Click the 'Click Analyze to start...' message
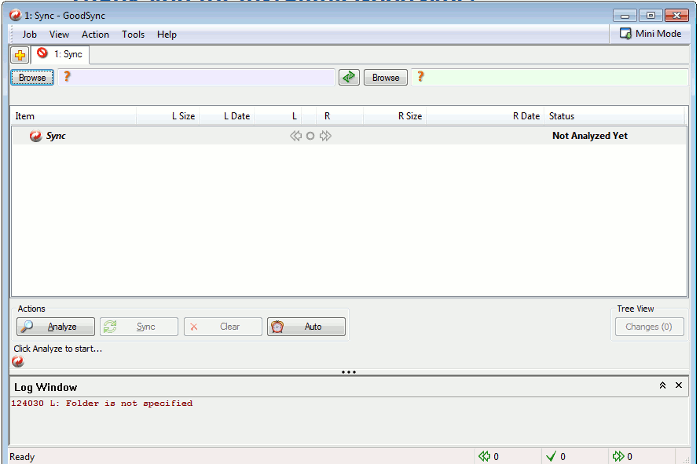700x464 pixels. [58, 349]
